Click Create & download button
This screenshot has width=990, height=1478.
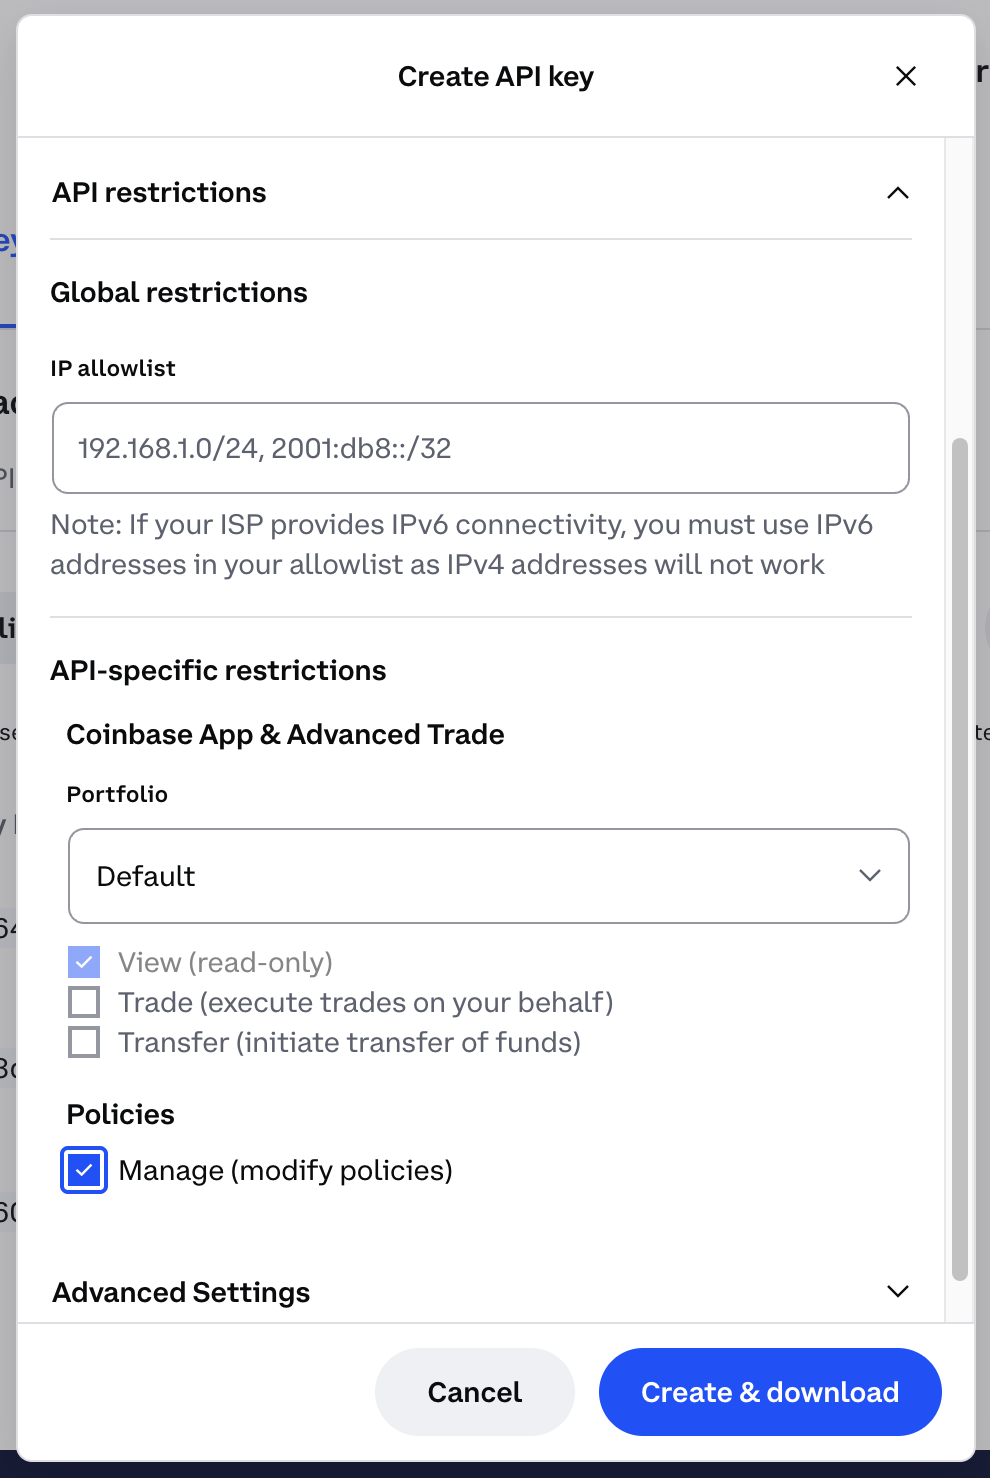point(770,1392)
